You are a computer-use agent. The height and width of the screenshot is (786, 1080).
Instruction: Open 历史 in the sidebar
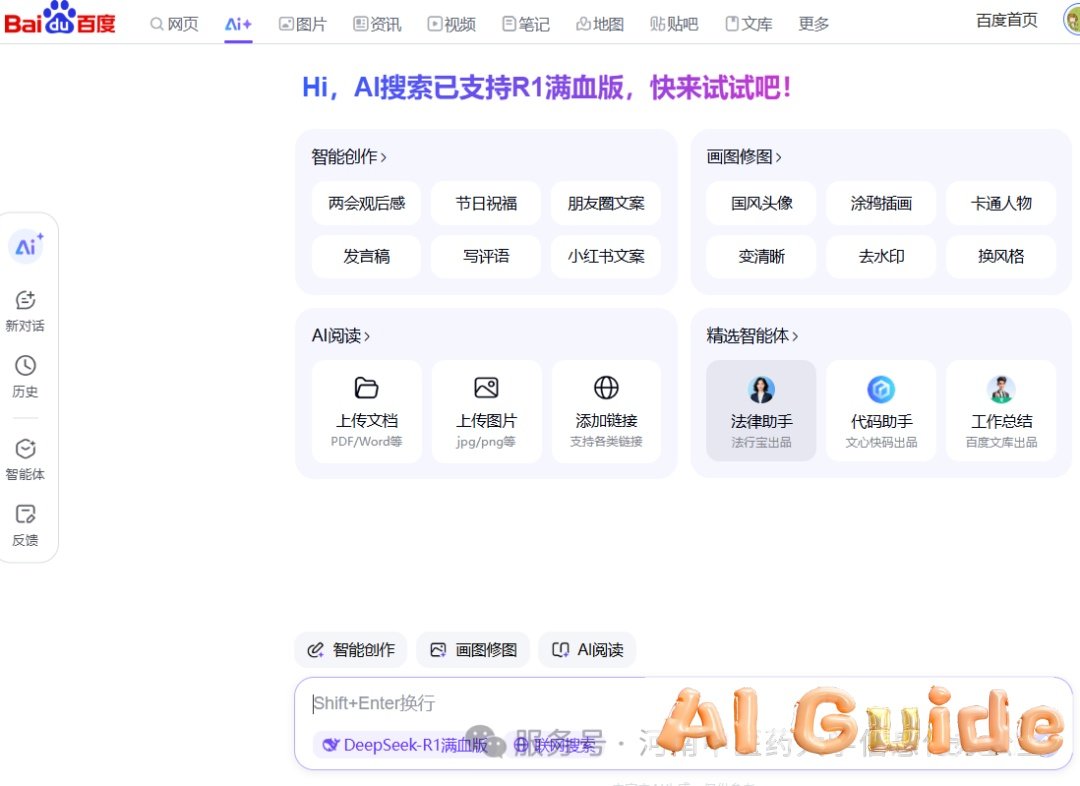coord(25,377)
